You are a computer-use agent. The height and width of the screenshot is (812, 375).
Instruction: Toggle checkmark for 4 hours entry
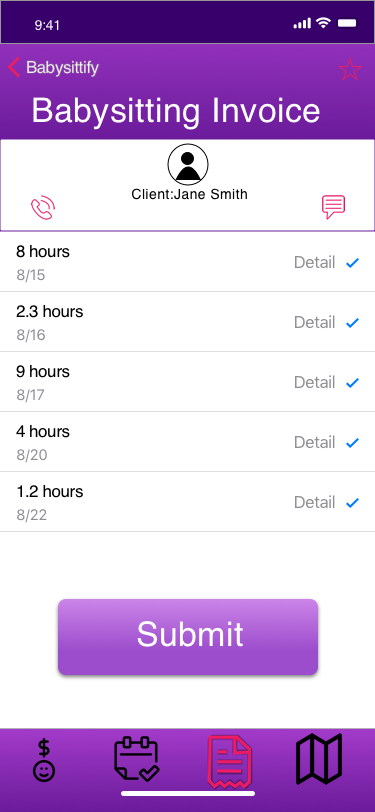pyautogui.click(x=353, y=443)
